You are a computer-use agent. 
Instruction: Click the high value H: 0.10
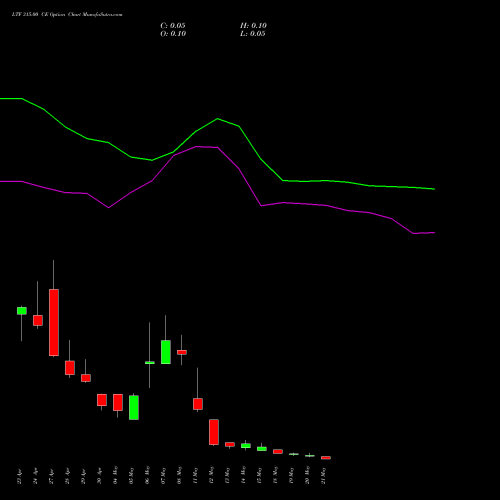(253, 26)
